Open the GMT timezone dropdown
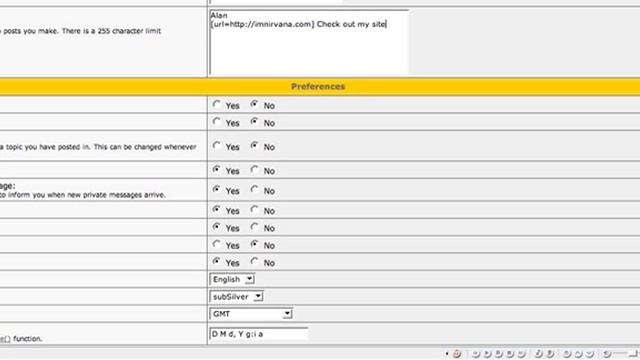The image size is (640, 360). point(251,314)
